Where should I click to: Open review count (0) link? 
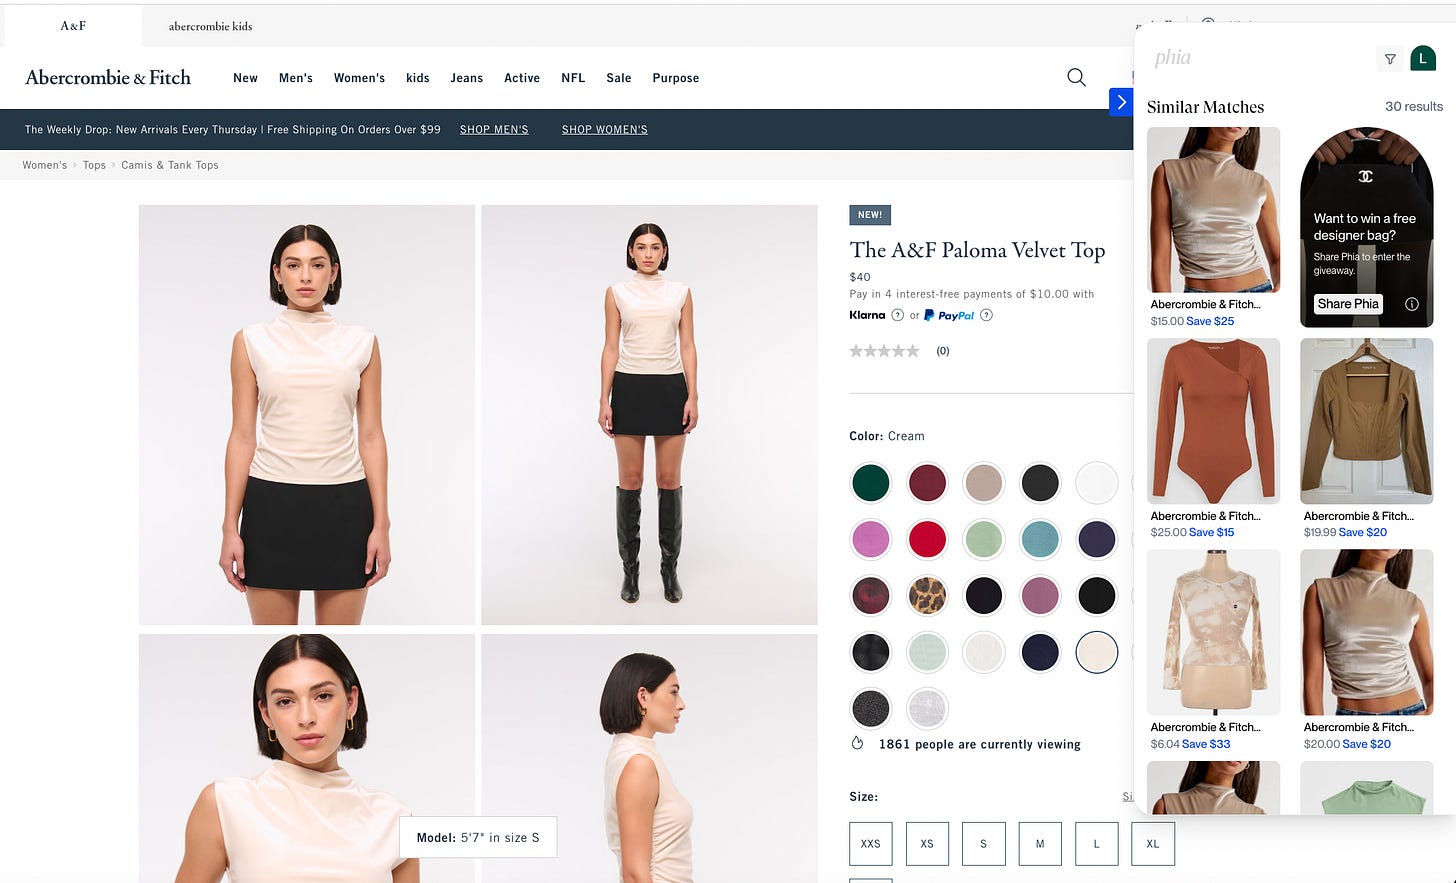[x=943, y=351]
